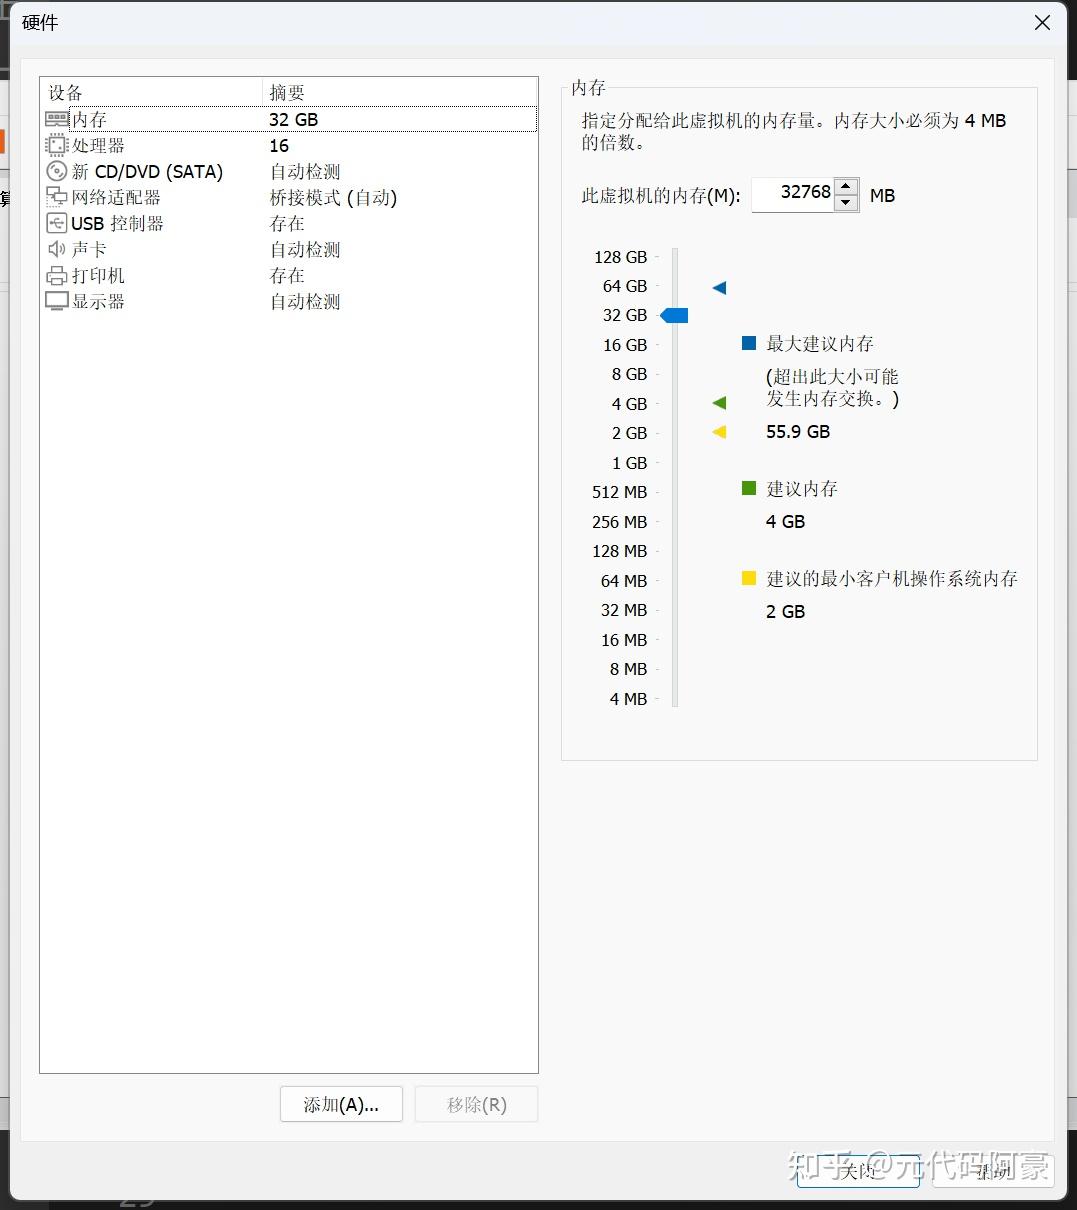This screenshot has height=1210, width=1077.
Task: Click the 内存 memory stick icon
Action: coord(57,118)
